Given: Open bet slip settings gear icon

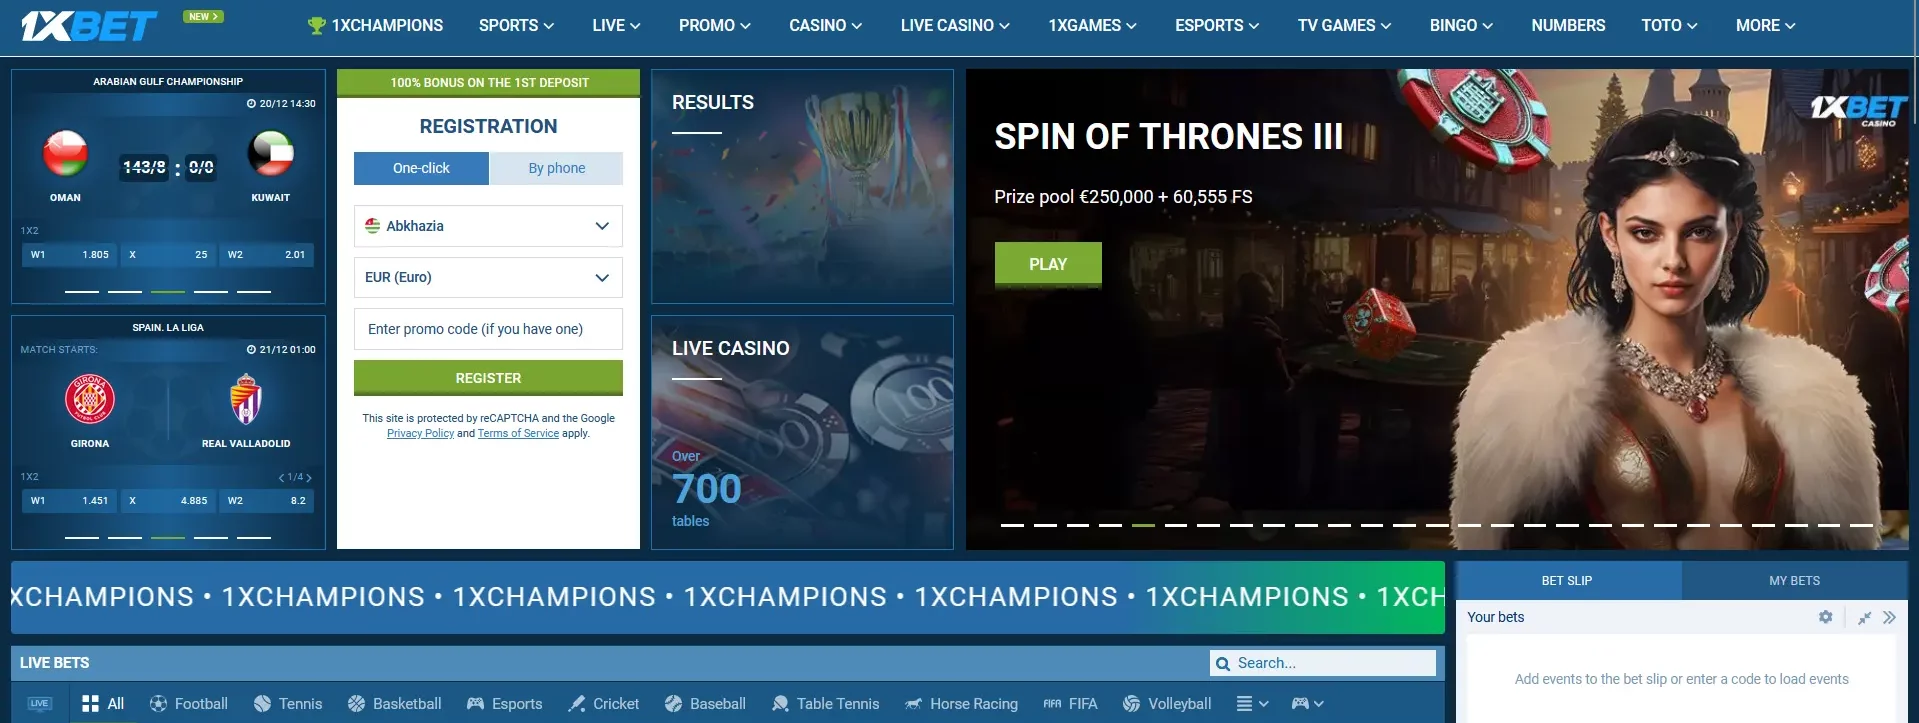Looking at the screenshot, I should pos(1825,617).
